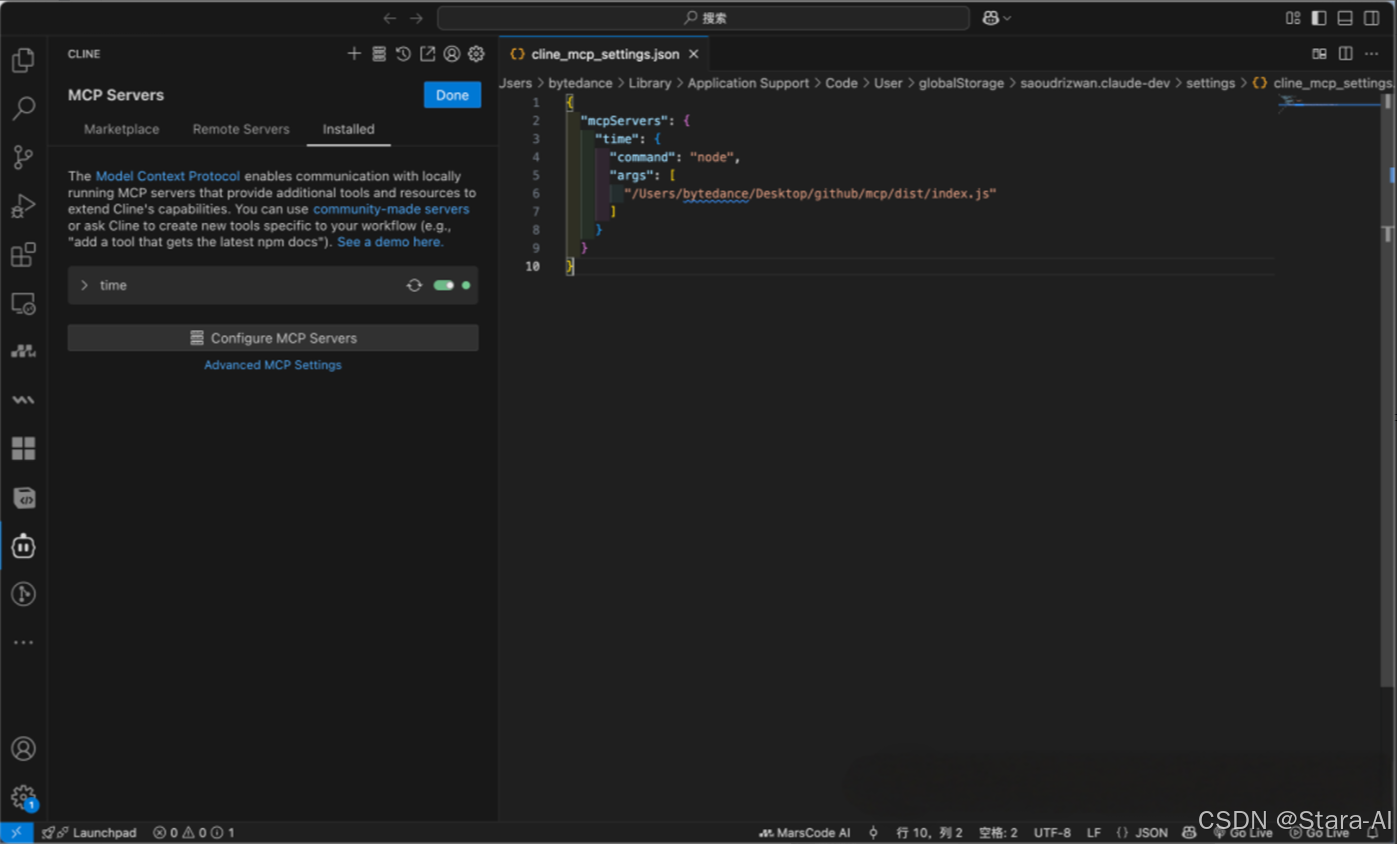
Task: Open the Model Context Protocol link
Action: 168,176
